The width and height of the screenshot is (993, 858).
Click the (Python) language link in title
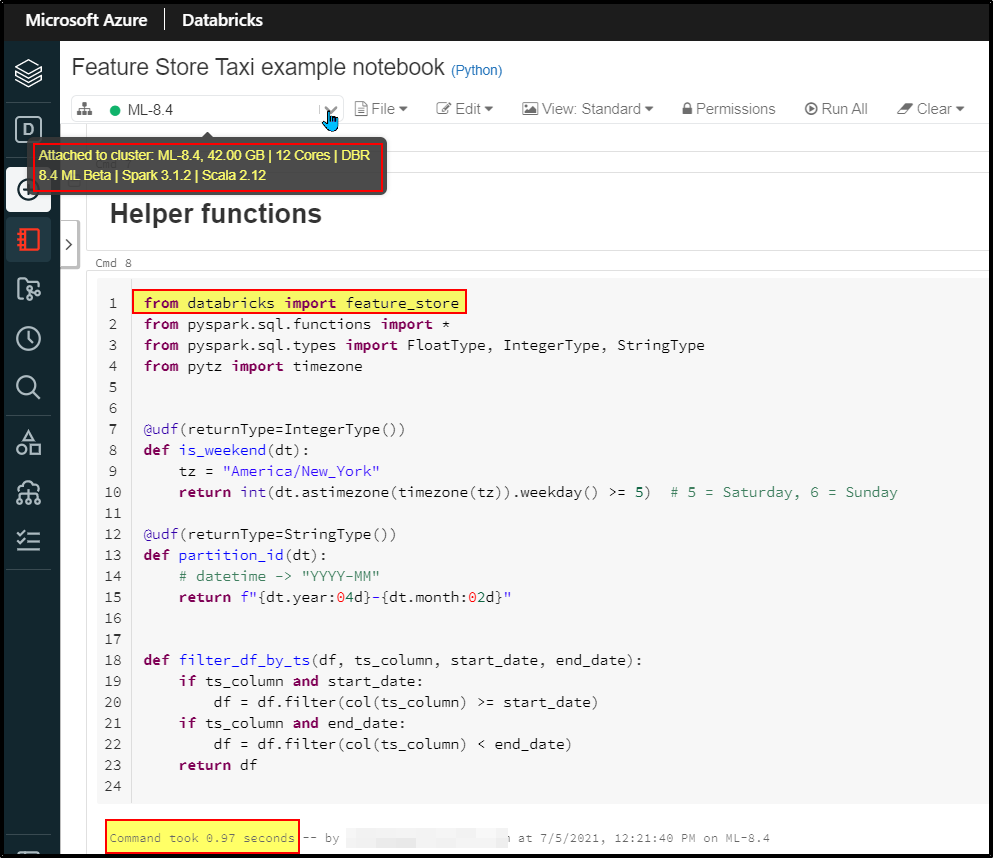click(x=476, y=70)
